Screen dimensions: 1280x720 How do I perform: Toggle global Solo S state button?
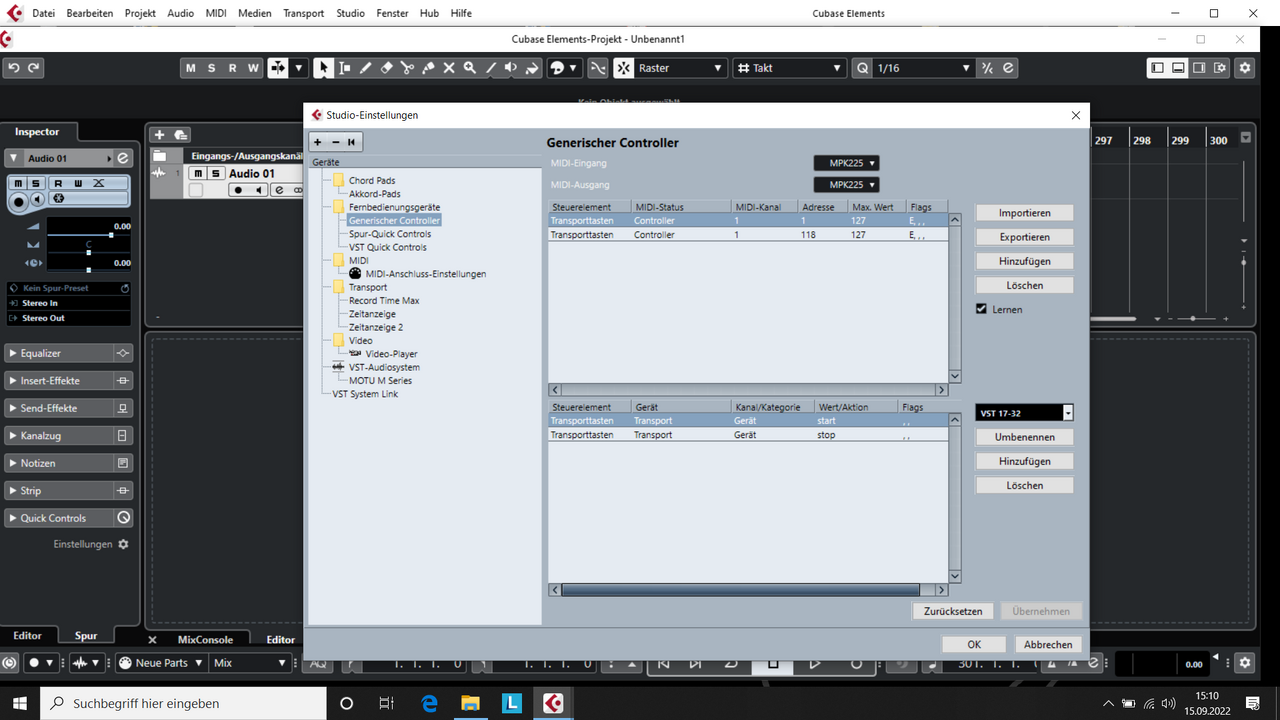(211, 68)
